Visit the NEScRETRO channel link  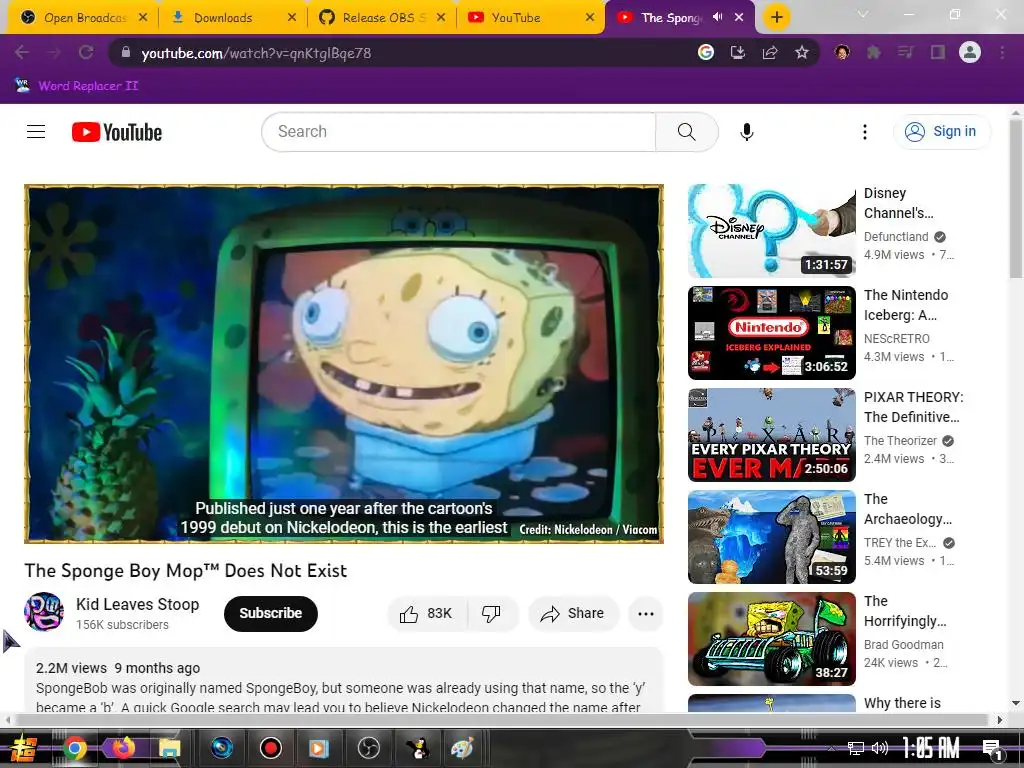[x=896, y=338]
